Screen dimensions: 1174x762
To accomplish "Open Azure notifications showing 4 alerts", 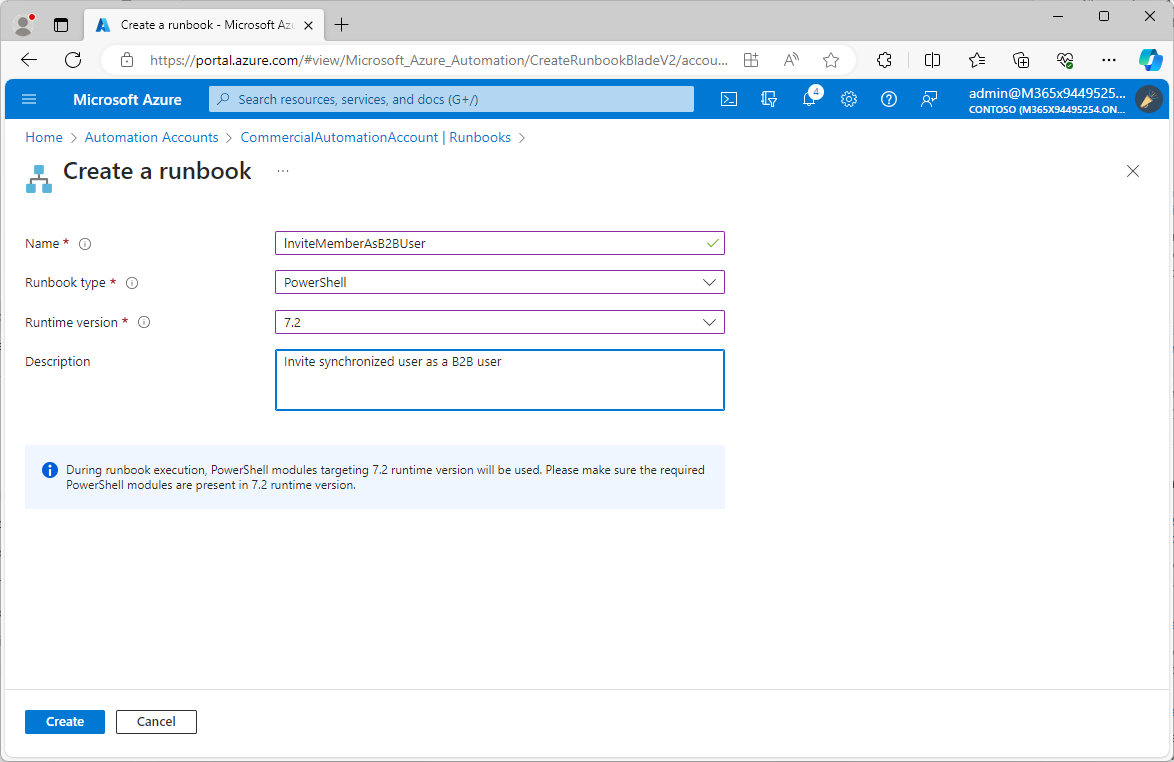I will coord(809,99).
